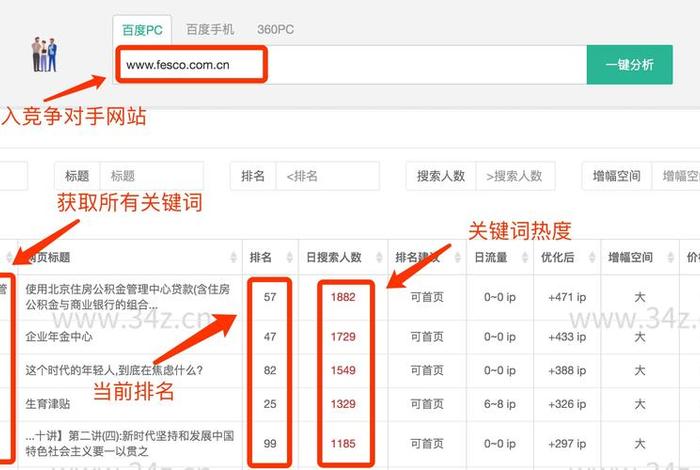Switch to the 百度手机 tab
The height and width of the screenshot is (470, 700).
coord(210,29)
